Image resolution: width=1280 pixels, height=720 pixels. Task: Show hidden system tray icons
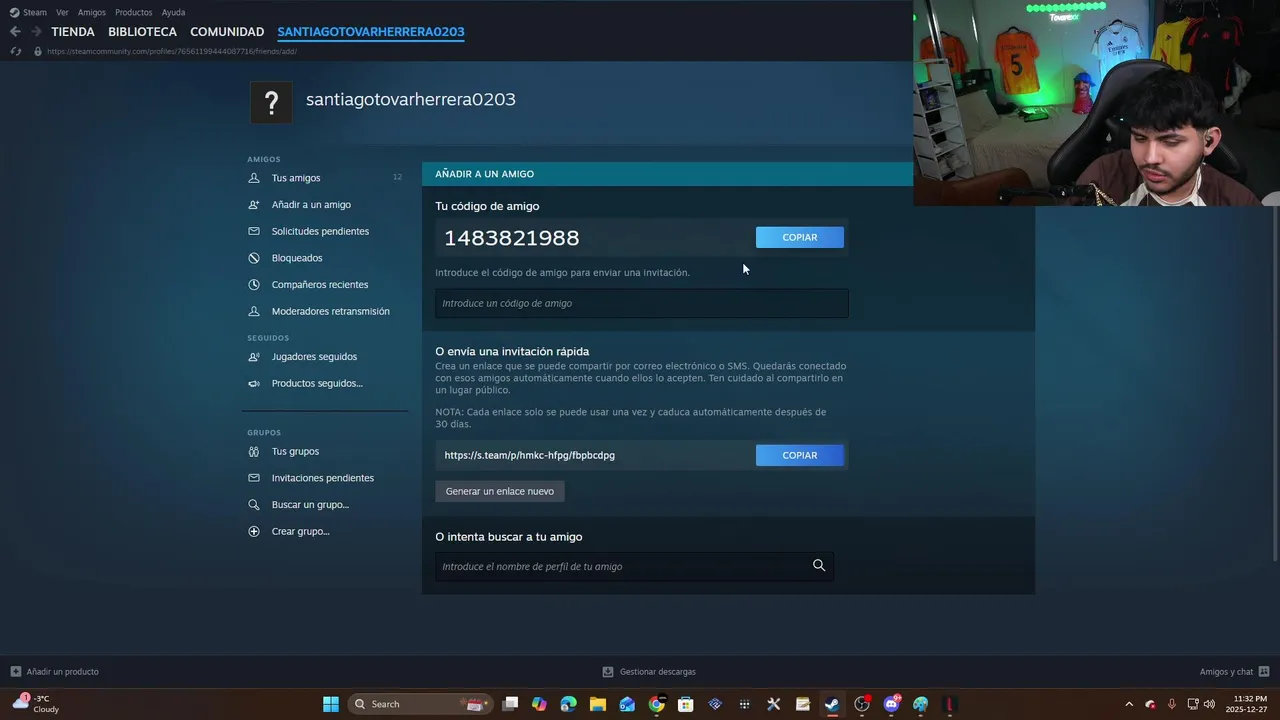pyautogui.click(x=1129, y=704)
